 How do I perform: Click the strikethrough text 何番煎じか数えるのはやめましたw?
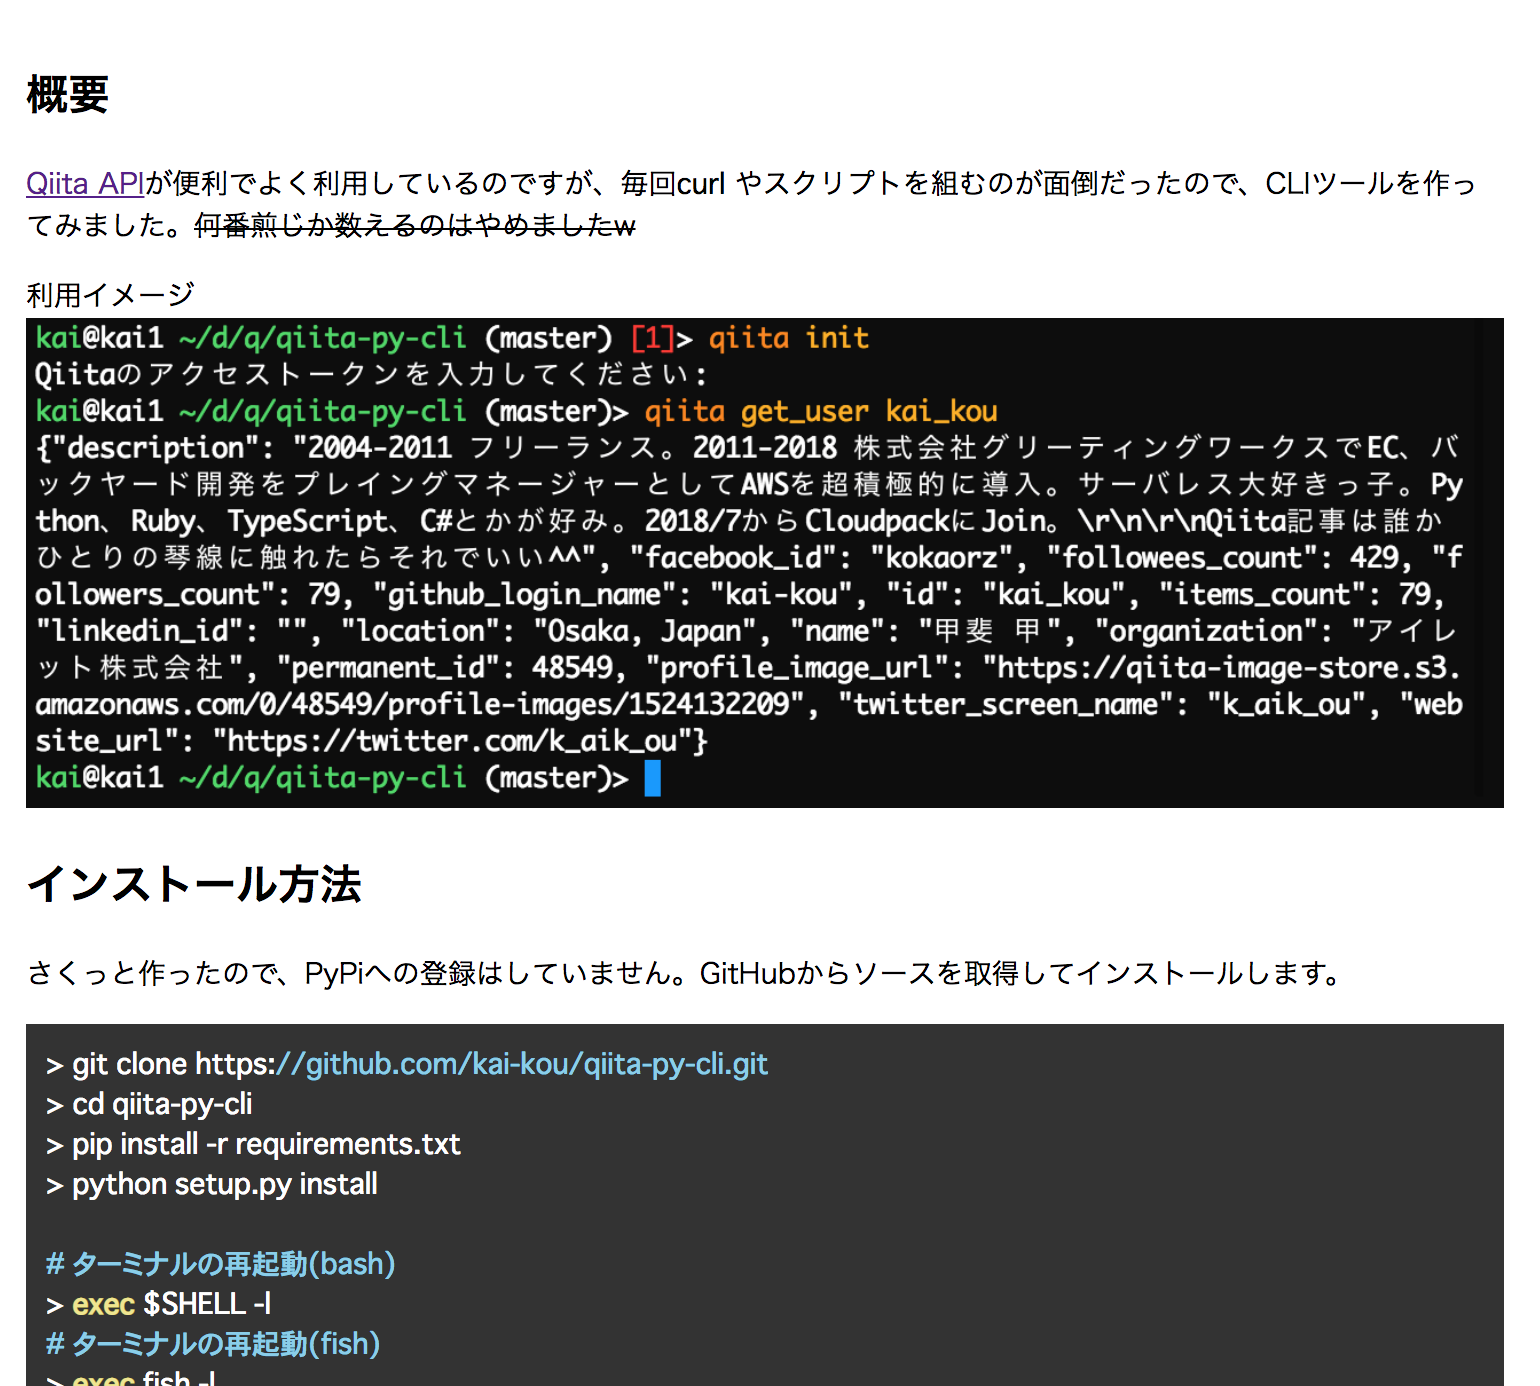click(x=415, y=225)
